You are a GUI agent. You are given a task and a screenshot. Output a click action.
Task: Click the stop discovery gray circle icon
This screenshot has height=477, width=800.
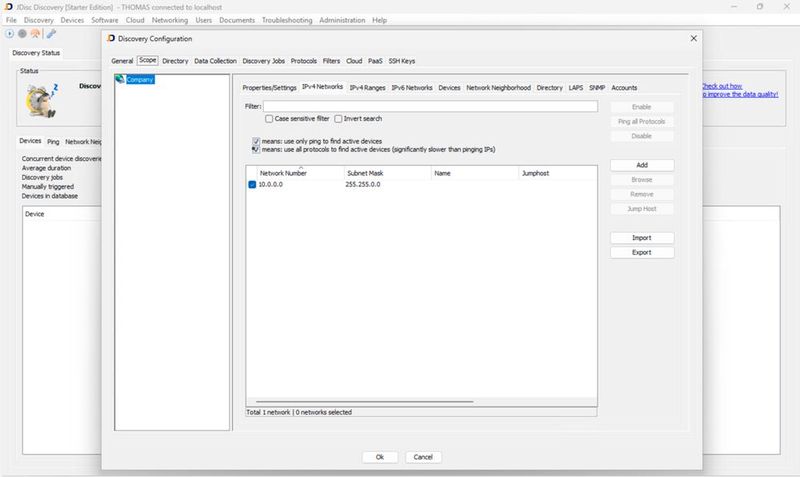[x=22, y=34]
